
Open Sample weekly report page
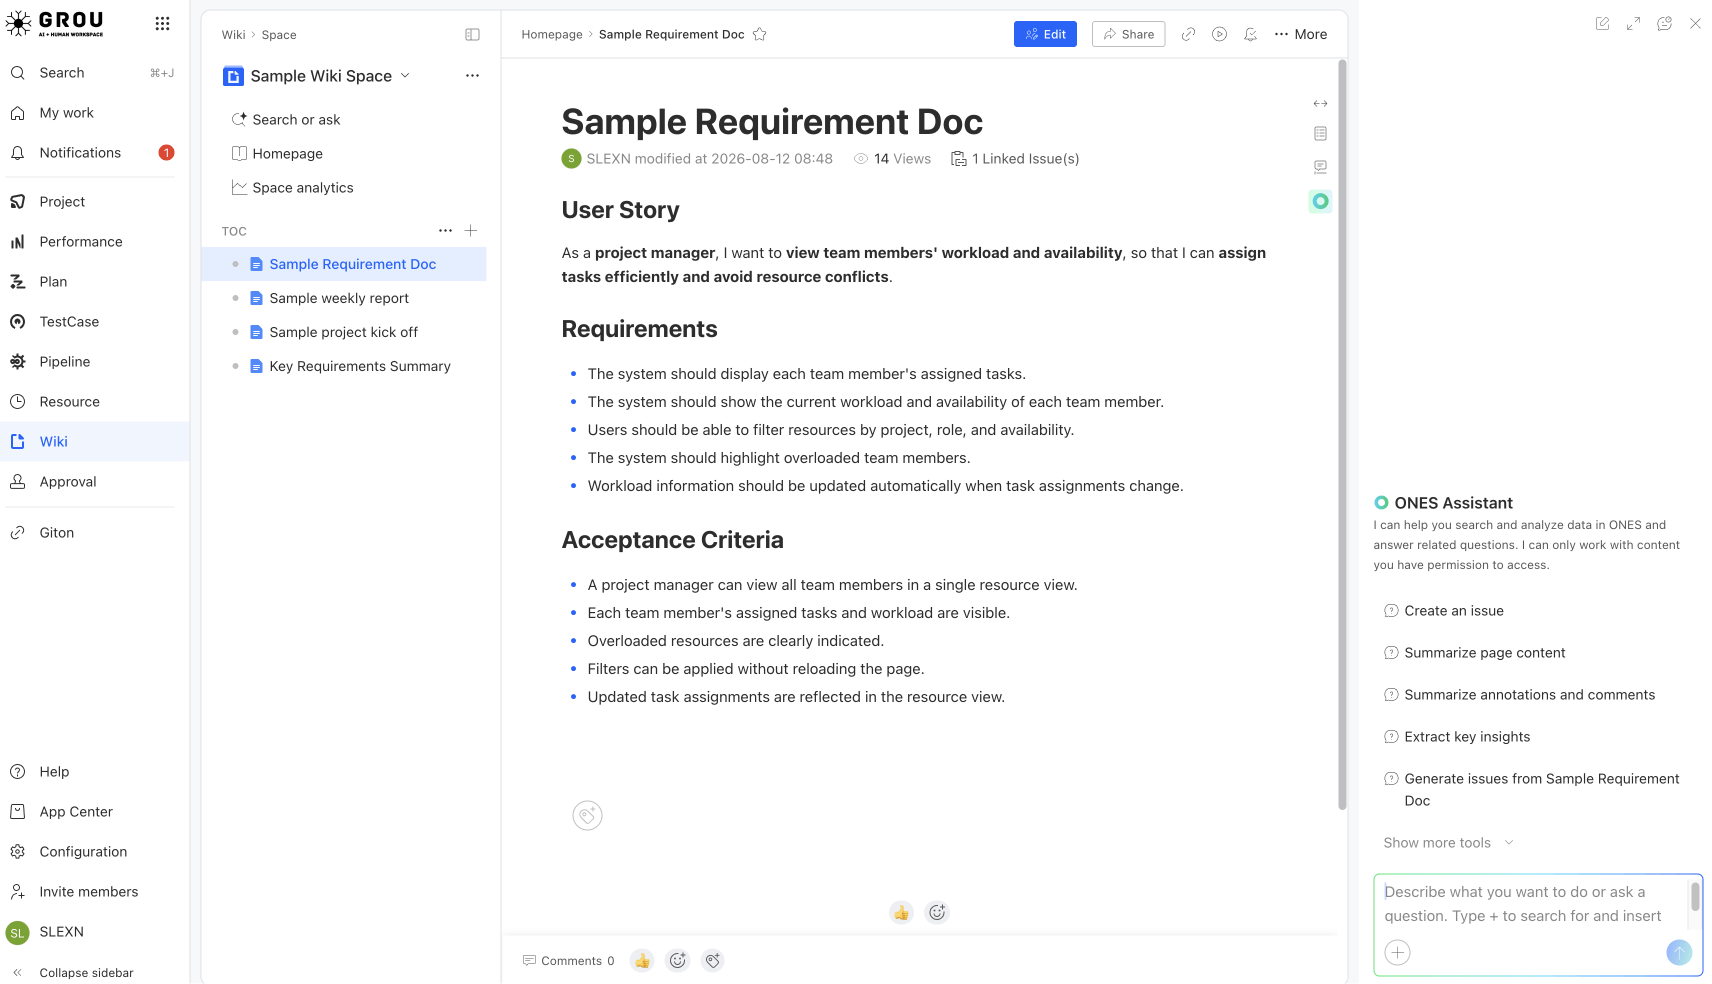pyautogui.click(x=344, y=298)
